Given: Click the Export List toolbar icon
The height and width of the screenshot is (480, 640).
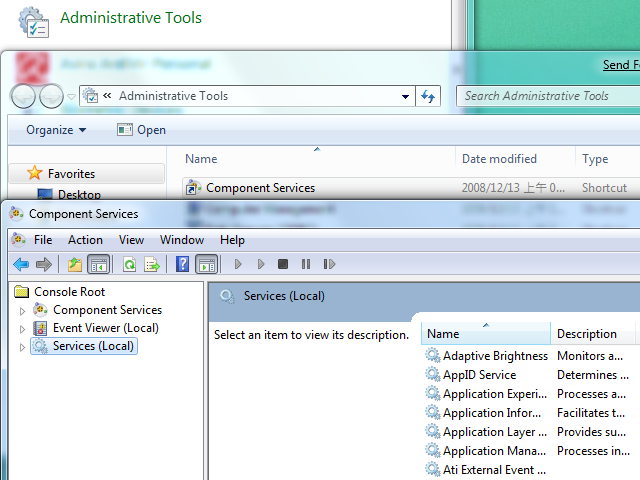Looking at the screenshot, I should [152, 264].
